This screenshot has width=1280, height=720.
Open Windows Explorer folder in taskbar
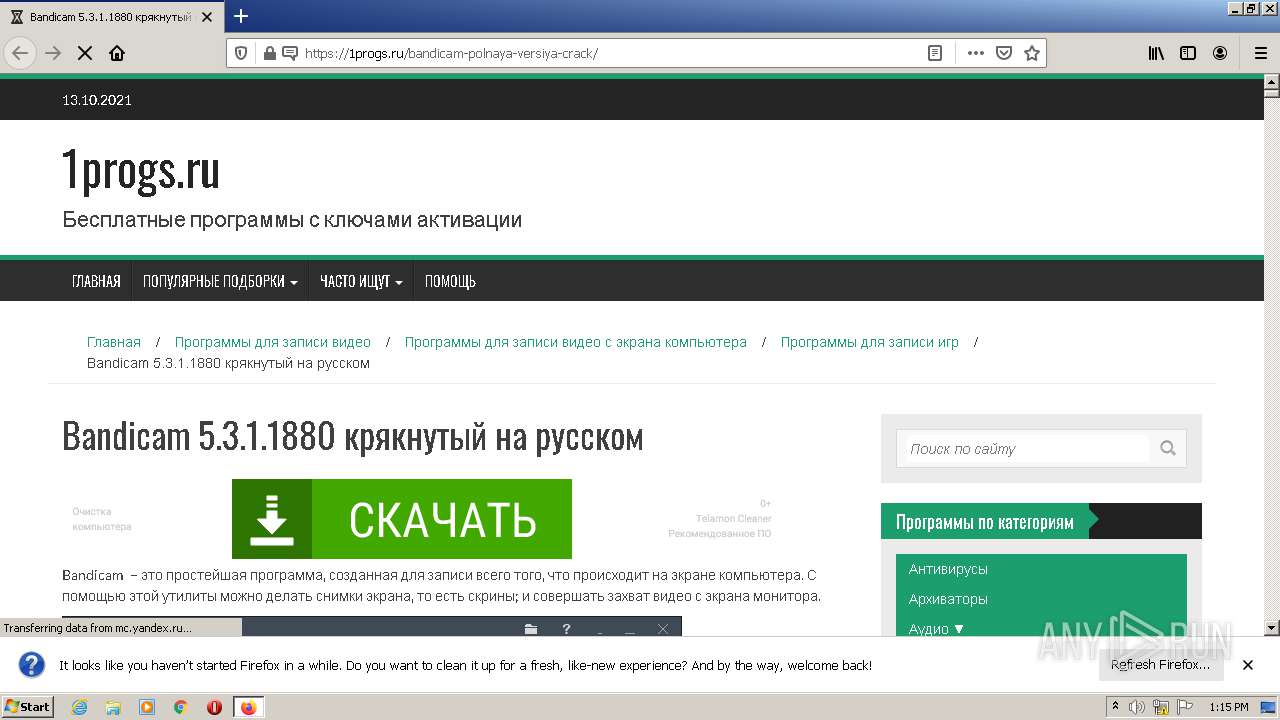[x=113, y=707]
